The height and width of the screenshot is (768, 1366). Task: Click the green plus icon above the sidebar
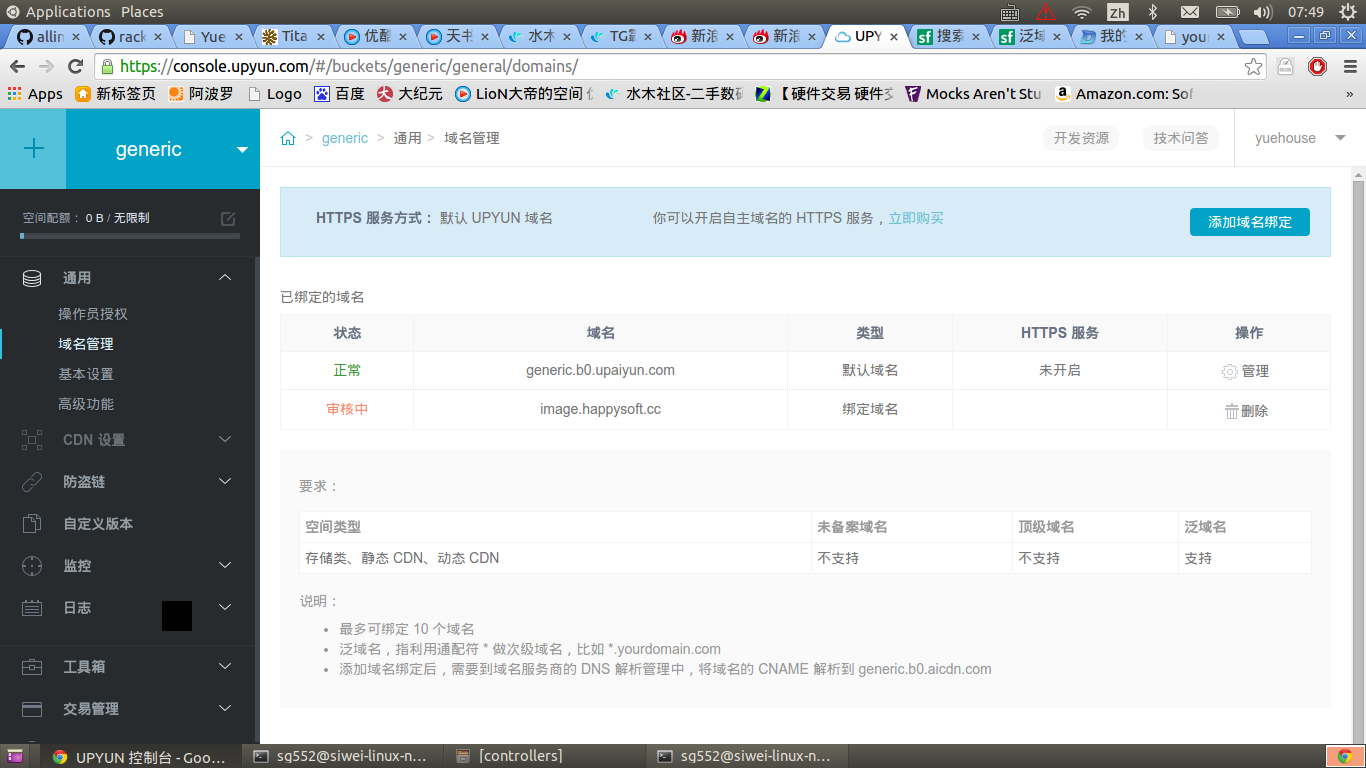[33, 148]
